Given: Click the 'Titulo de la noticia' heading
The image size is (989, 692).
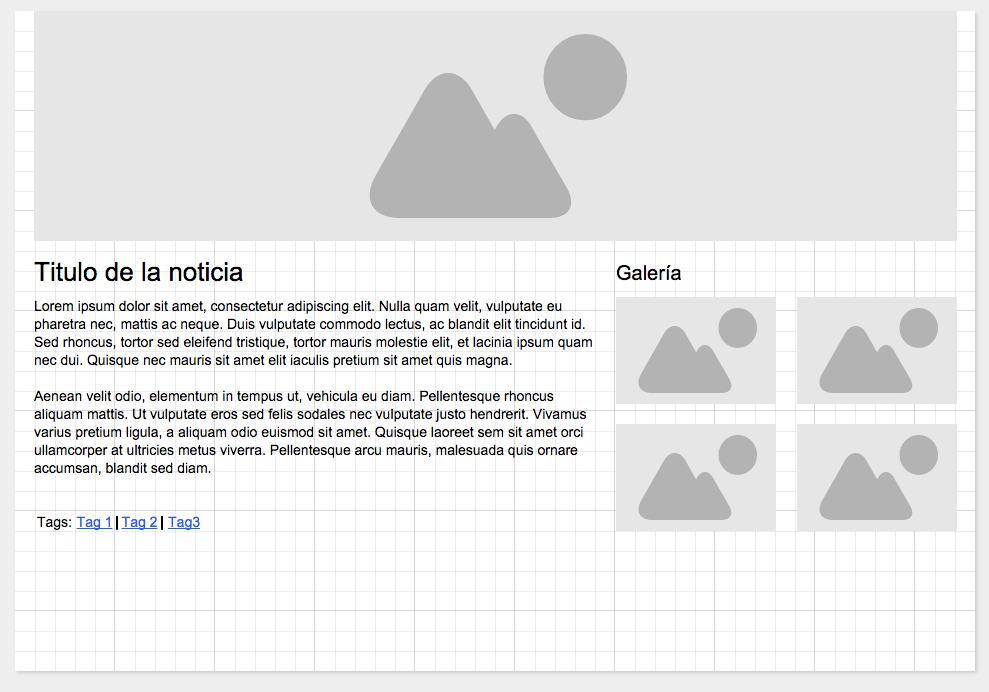Looking at the screenshot, I should [138, 272].
